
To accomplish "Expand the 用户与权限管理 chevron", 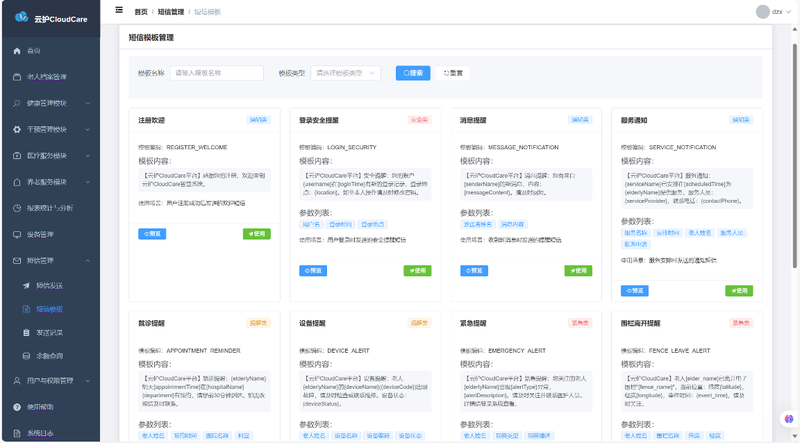I will (x=88, y=381).
